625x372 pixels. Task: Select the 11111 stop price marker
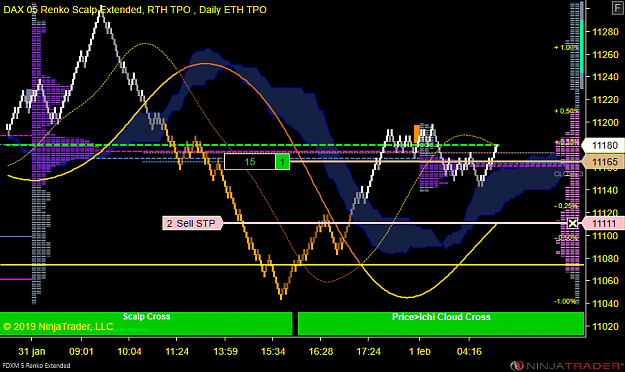(603, 223)
